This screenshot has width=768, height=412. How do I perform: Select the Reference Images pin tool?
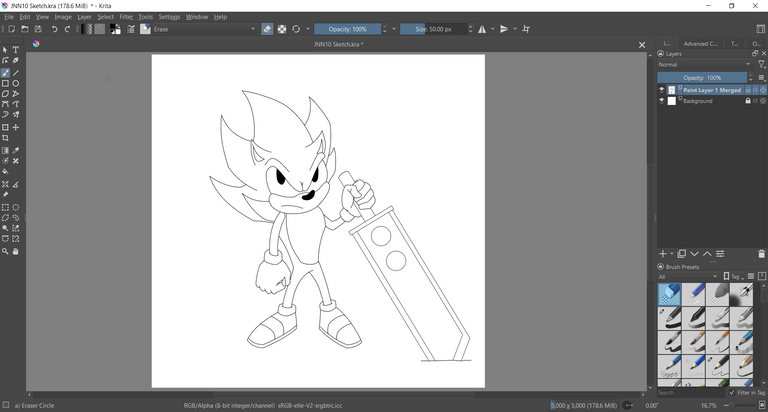coord(5,194)
